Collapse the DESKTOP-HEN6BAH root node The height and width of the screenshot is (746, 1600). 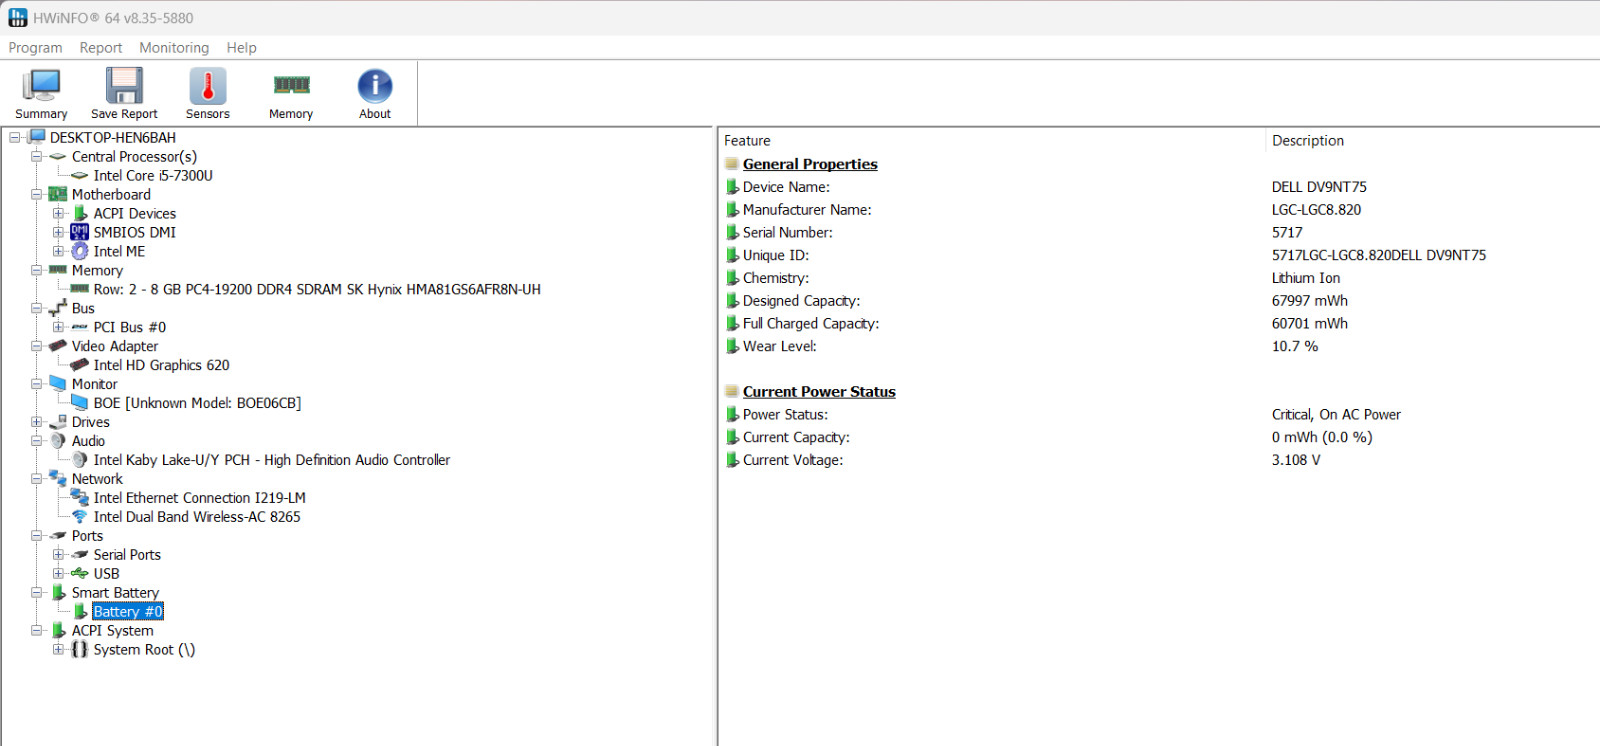(x=15, y=137)
